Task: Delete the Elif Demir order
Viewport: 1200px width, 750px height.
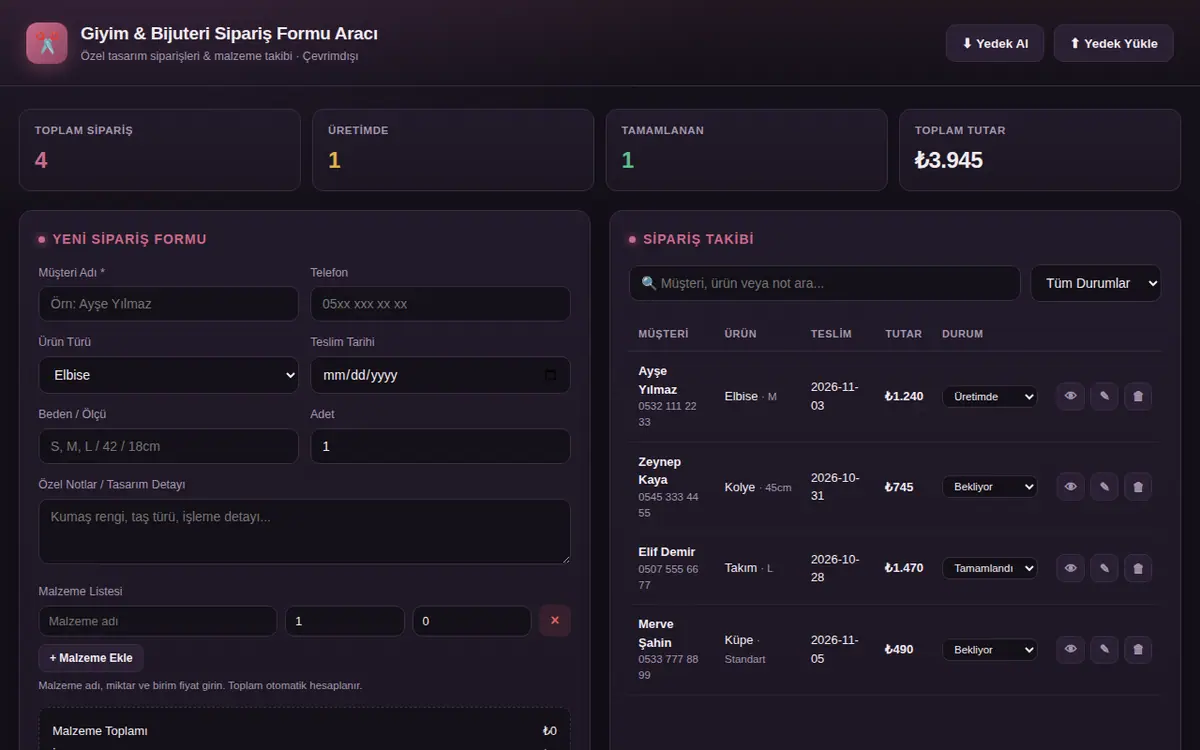Action: point(1138,568)
